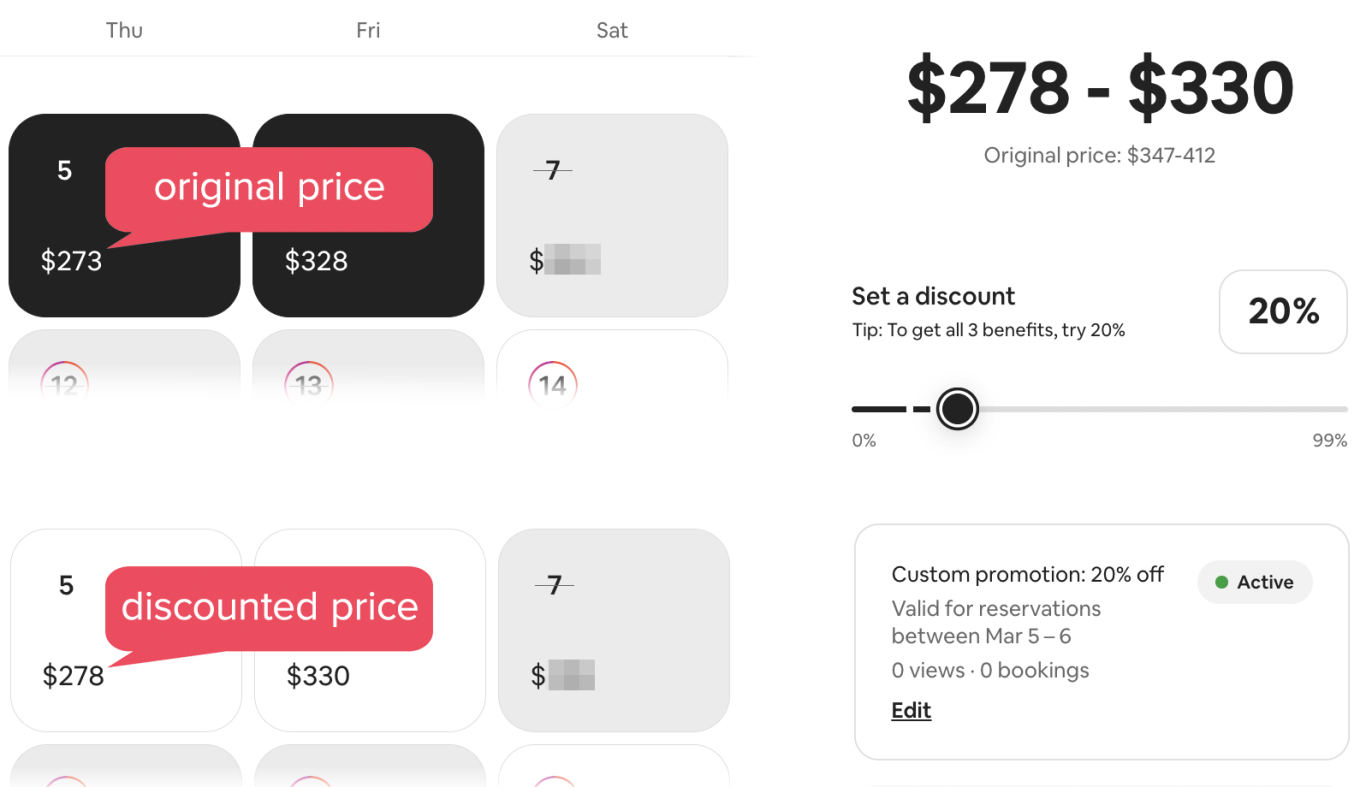
Task: Click the Sat column header
Action: tap(612, 30)
